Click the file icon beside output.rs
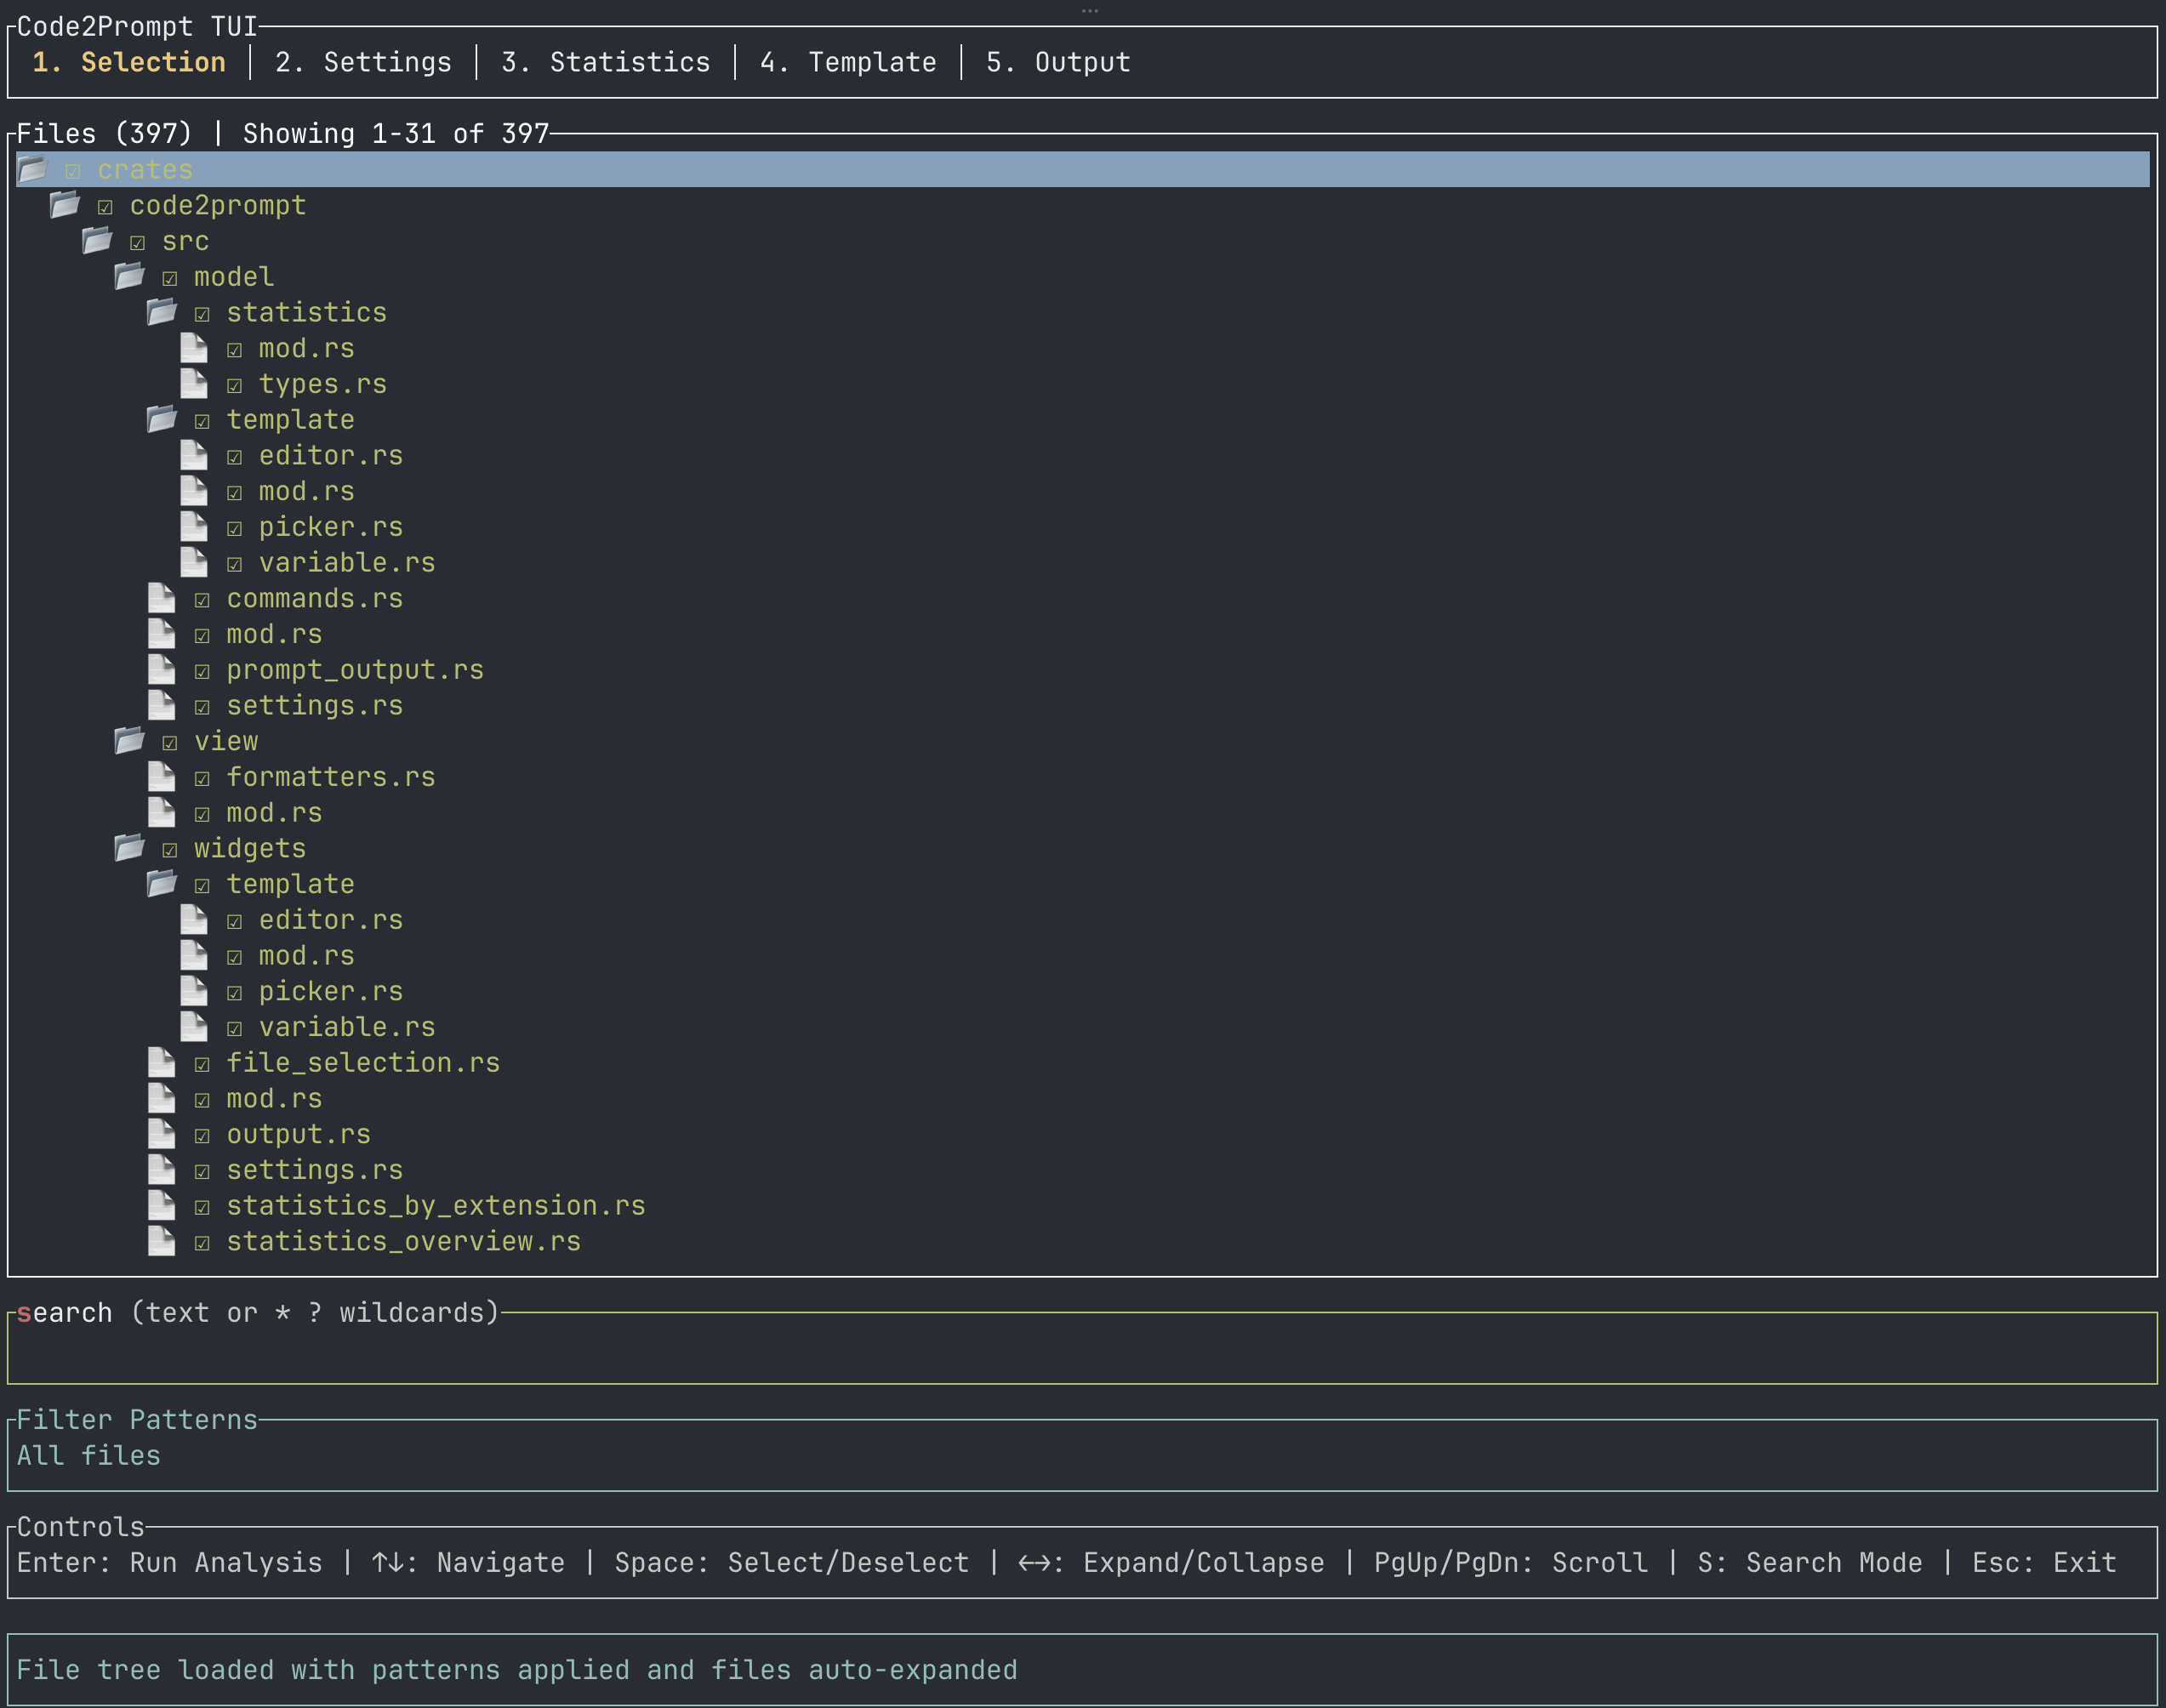This screenshot has height=1708, width=2166. 162,1134
